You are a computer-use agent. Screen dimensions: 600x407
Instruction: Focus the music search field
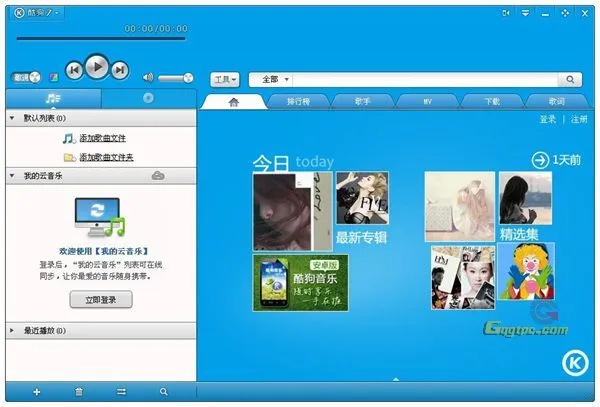click(425, 80)
